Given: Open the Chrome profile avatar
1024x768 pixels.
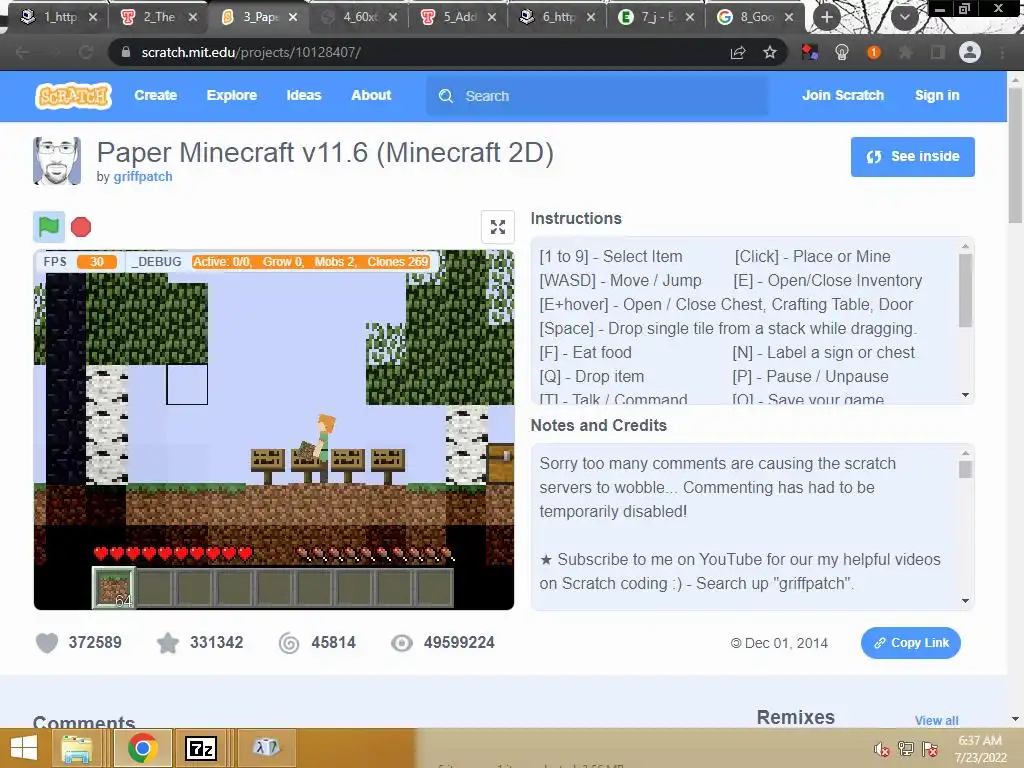Looking at the screenshot, I should pyautogui.click(x=970, y=52).
